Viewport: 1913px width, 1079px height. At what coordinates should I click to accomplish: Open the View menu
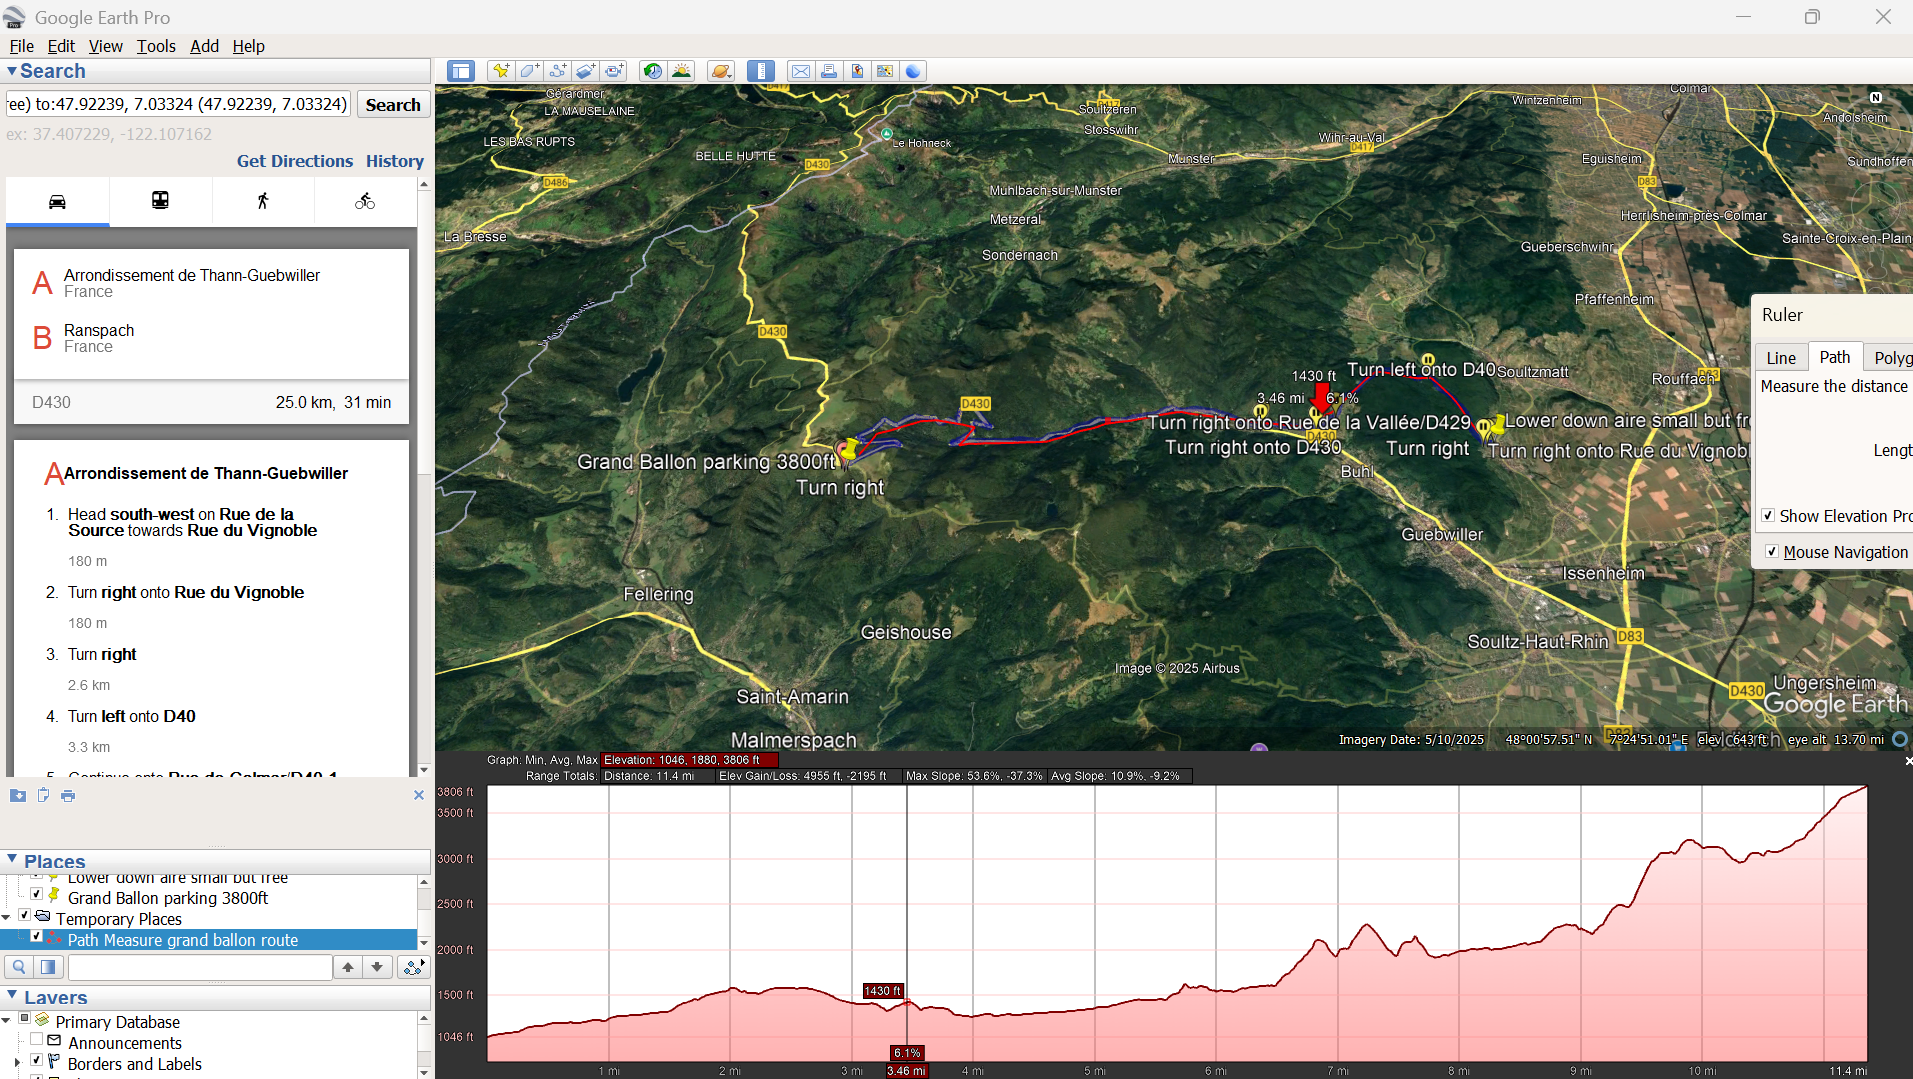105,46
